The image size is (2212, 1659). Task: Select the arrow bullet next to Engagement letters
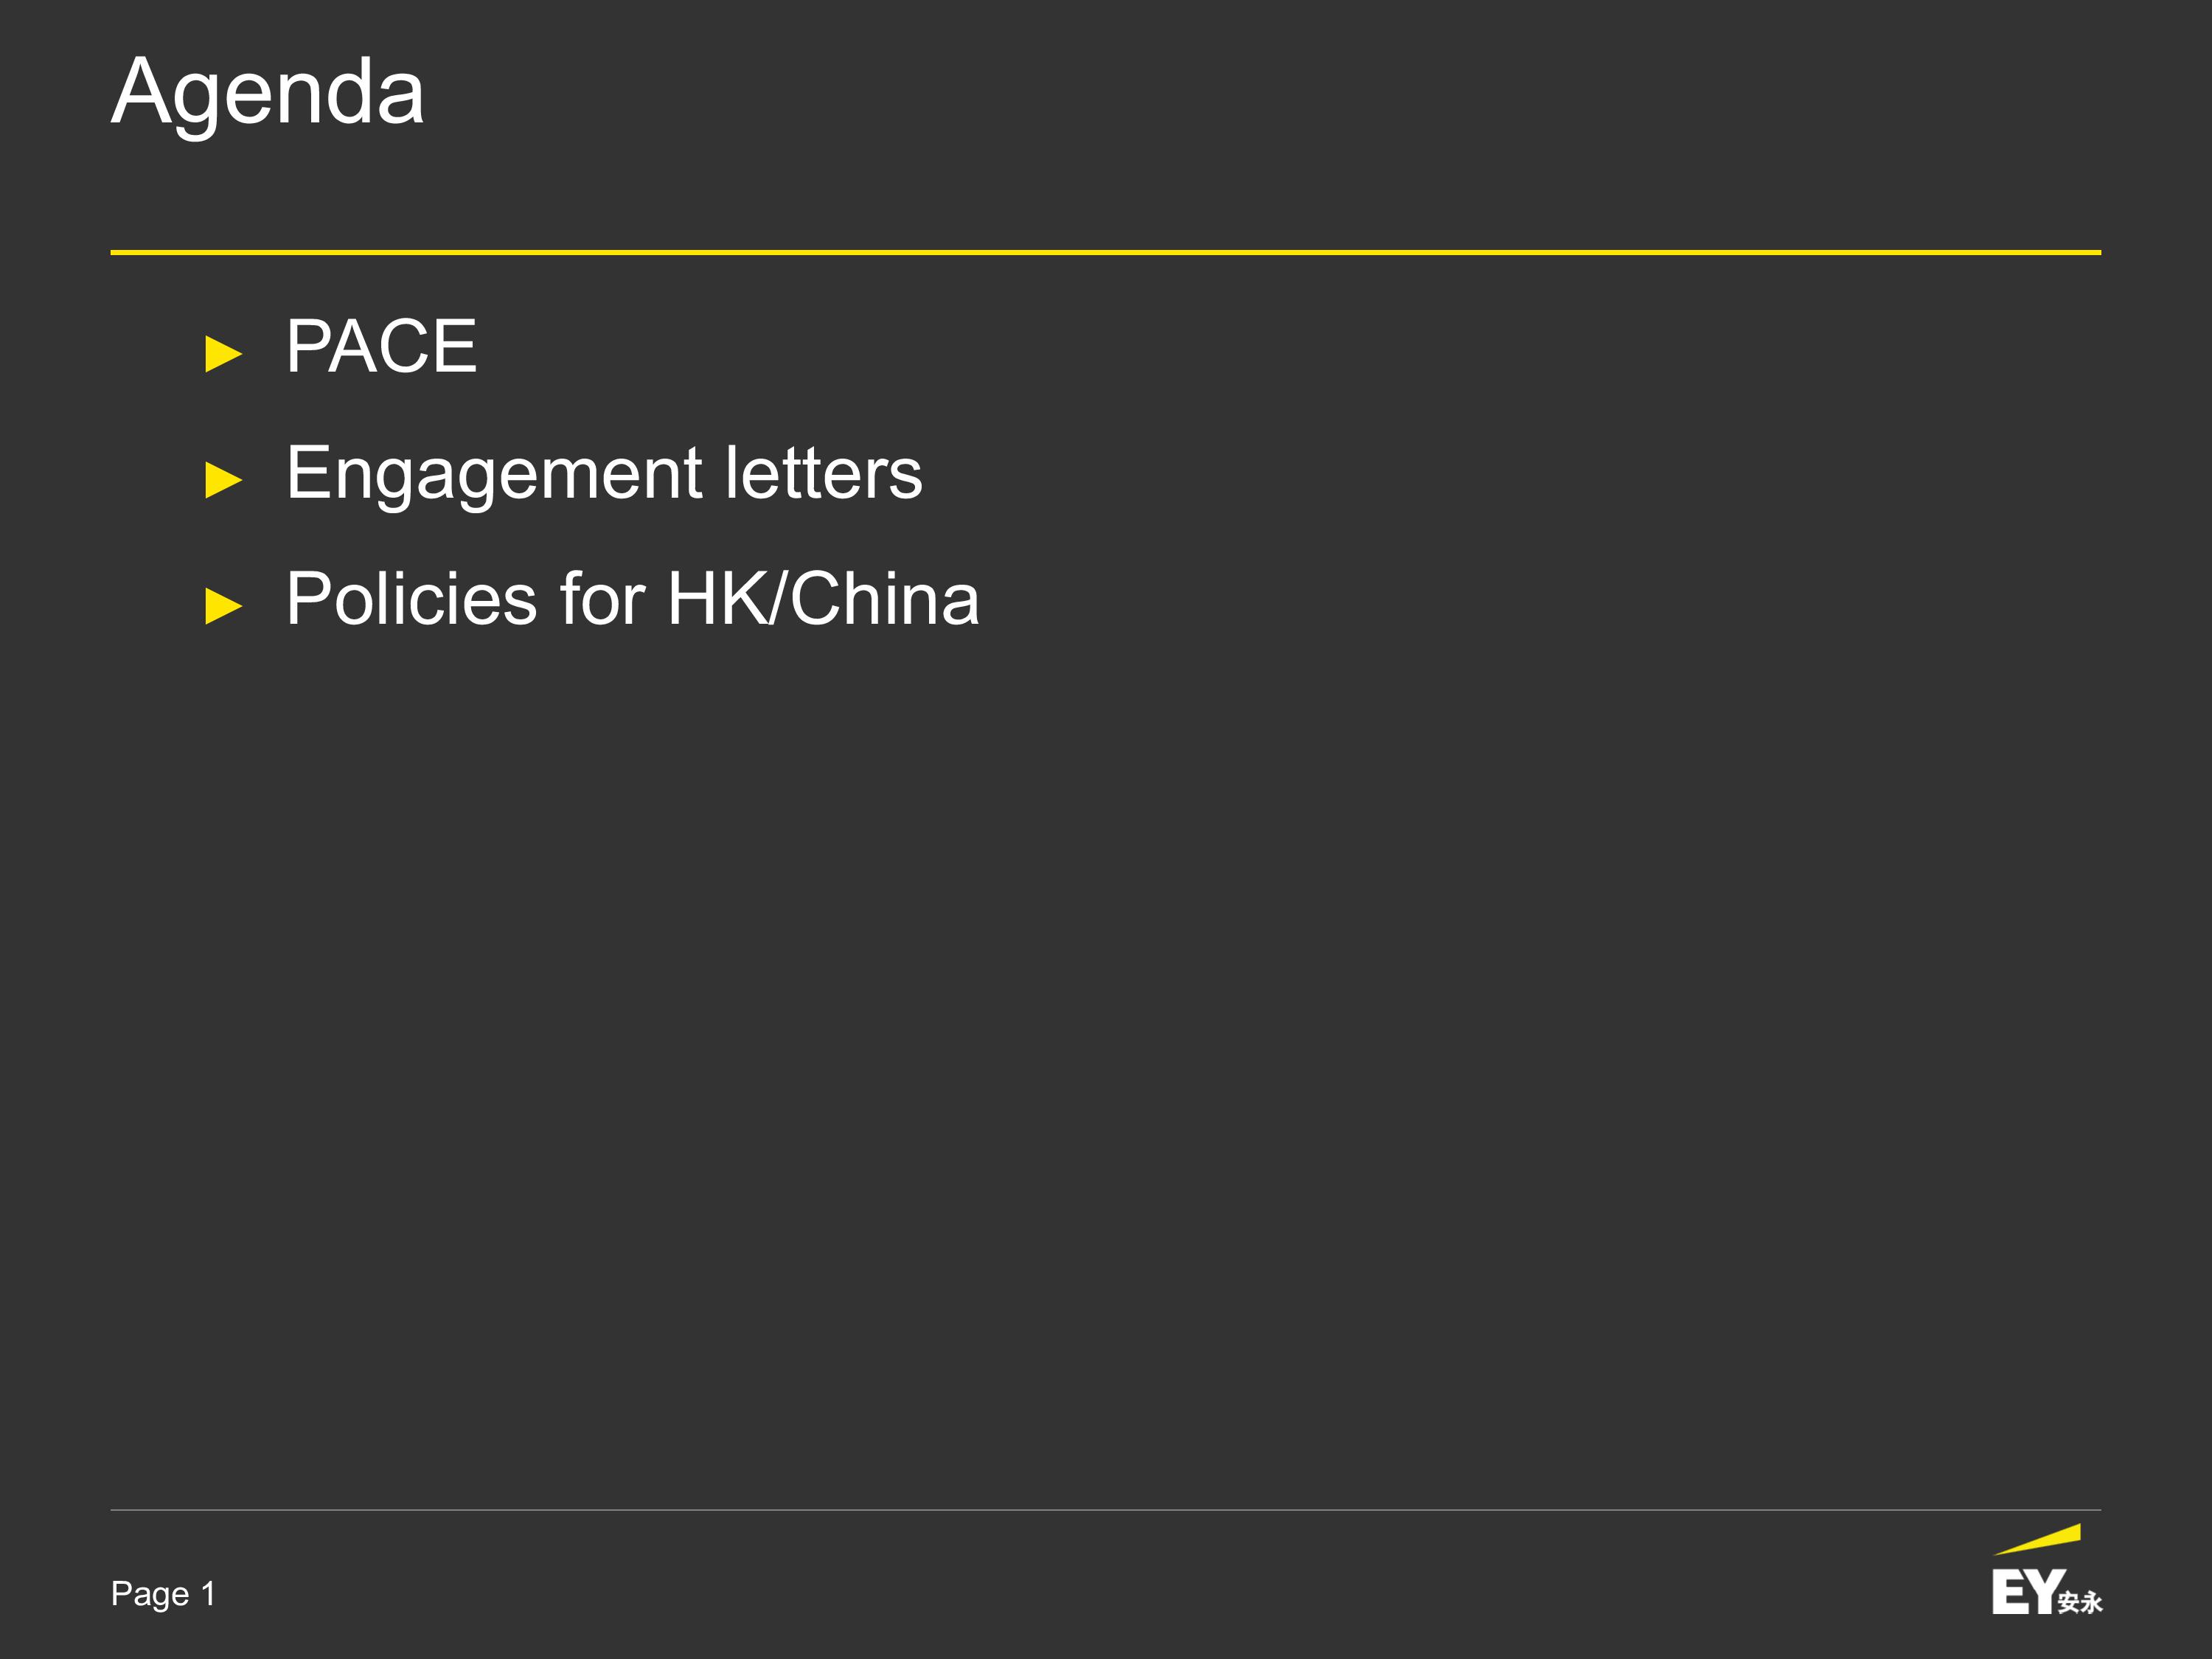[x=224, y=480]
